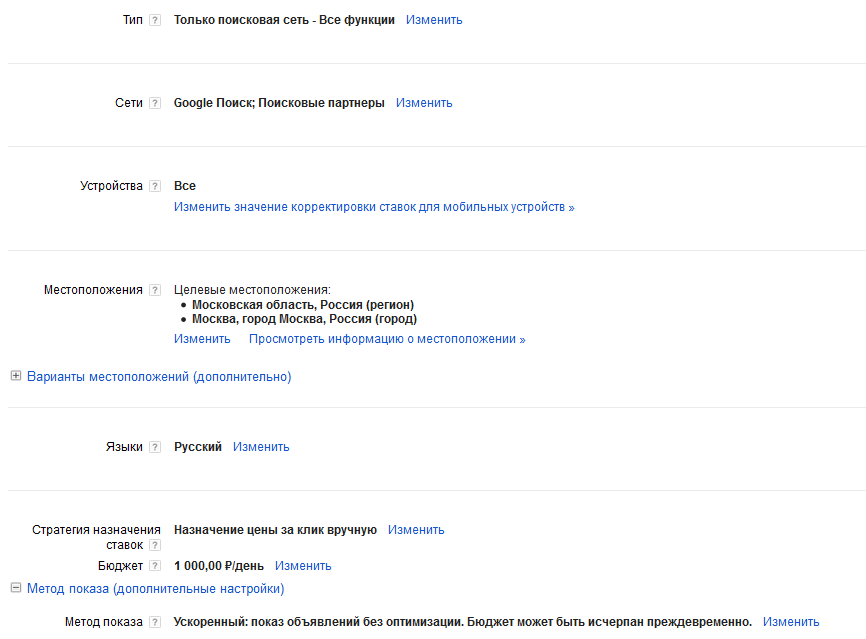The height and width of the screenshot is (639, 866).
Task: Open help tooltip beside Устройства
Action: [154, 186]
